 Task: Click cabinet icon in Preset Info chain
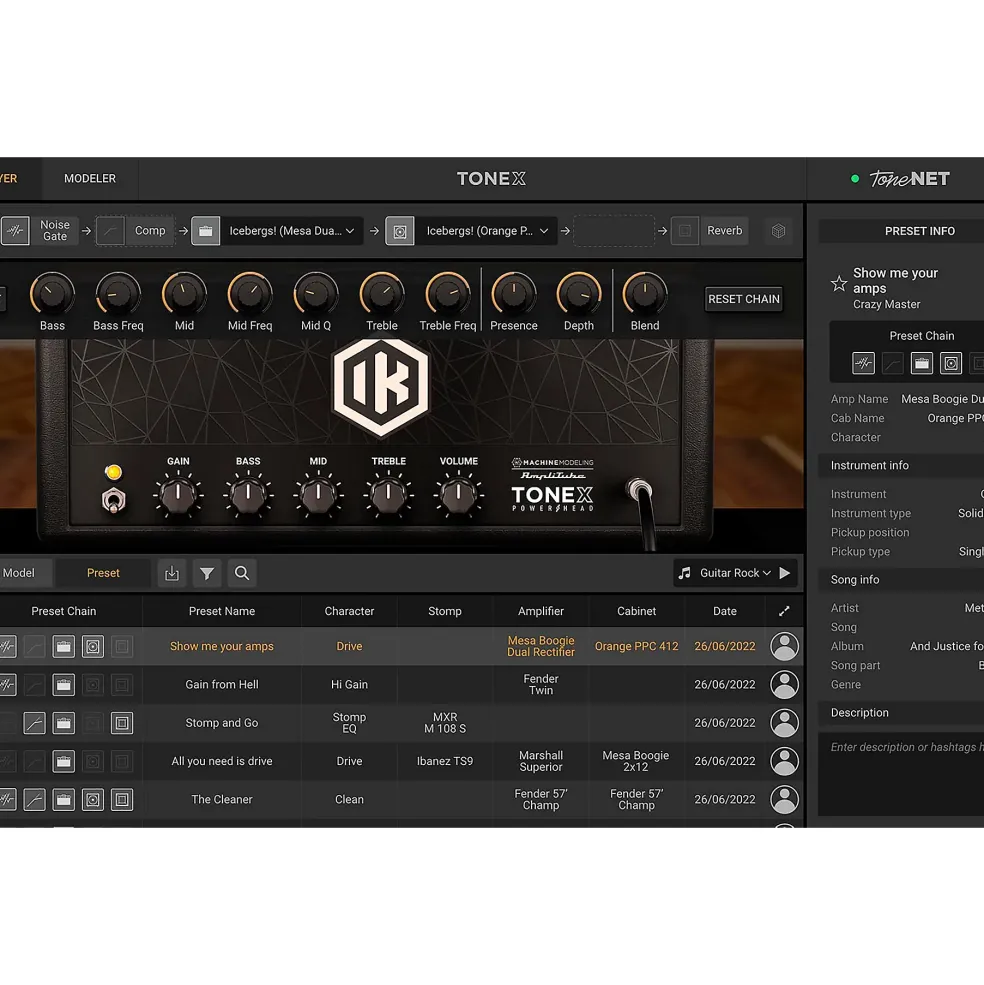(951, 363)
